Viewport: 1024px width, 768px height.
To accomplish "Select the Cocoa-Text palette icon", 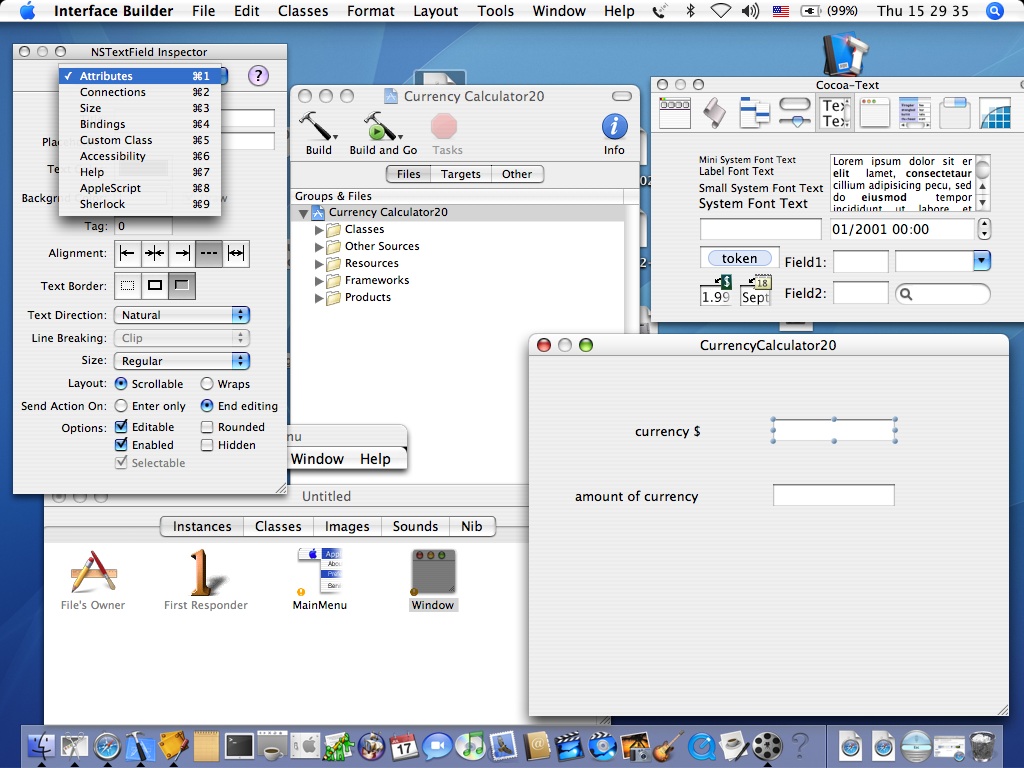I will [835, 113].
